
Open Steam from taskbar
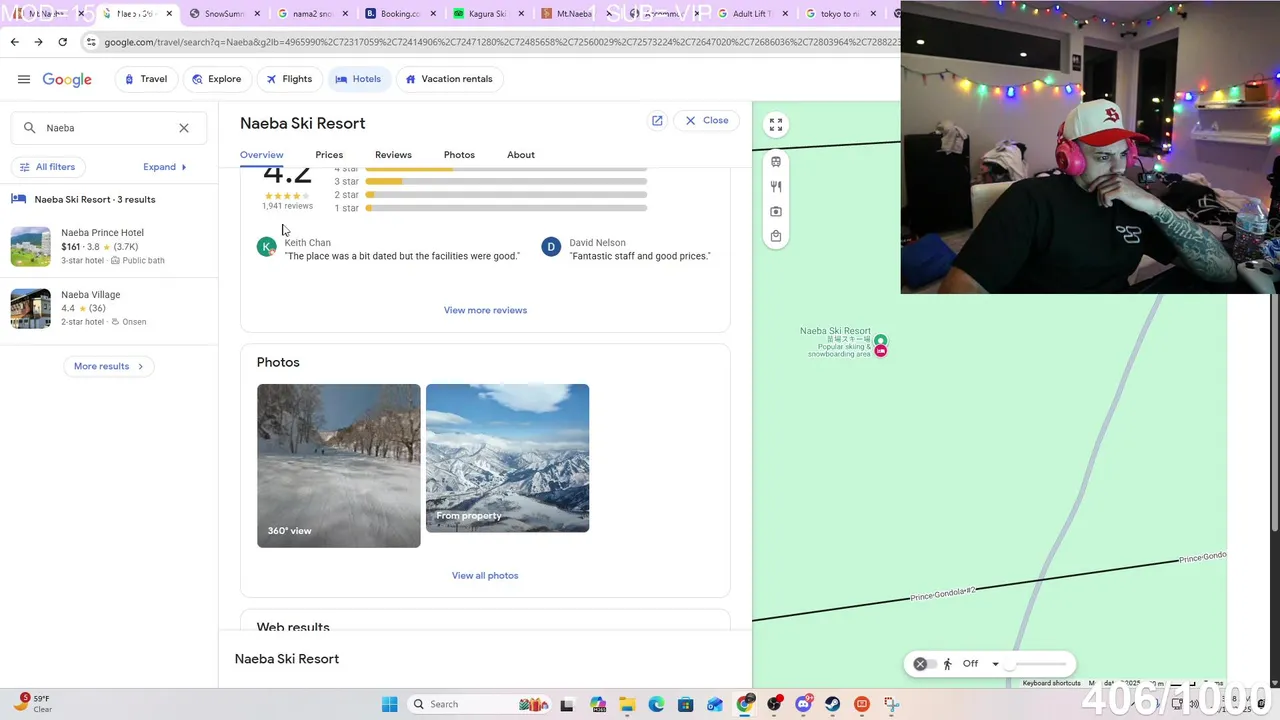(832, 704)
